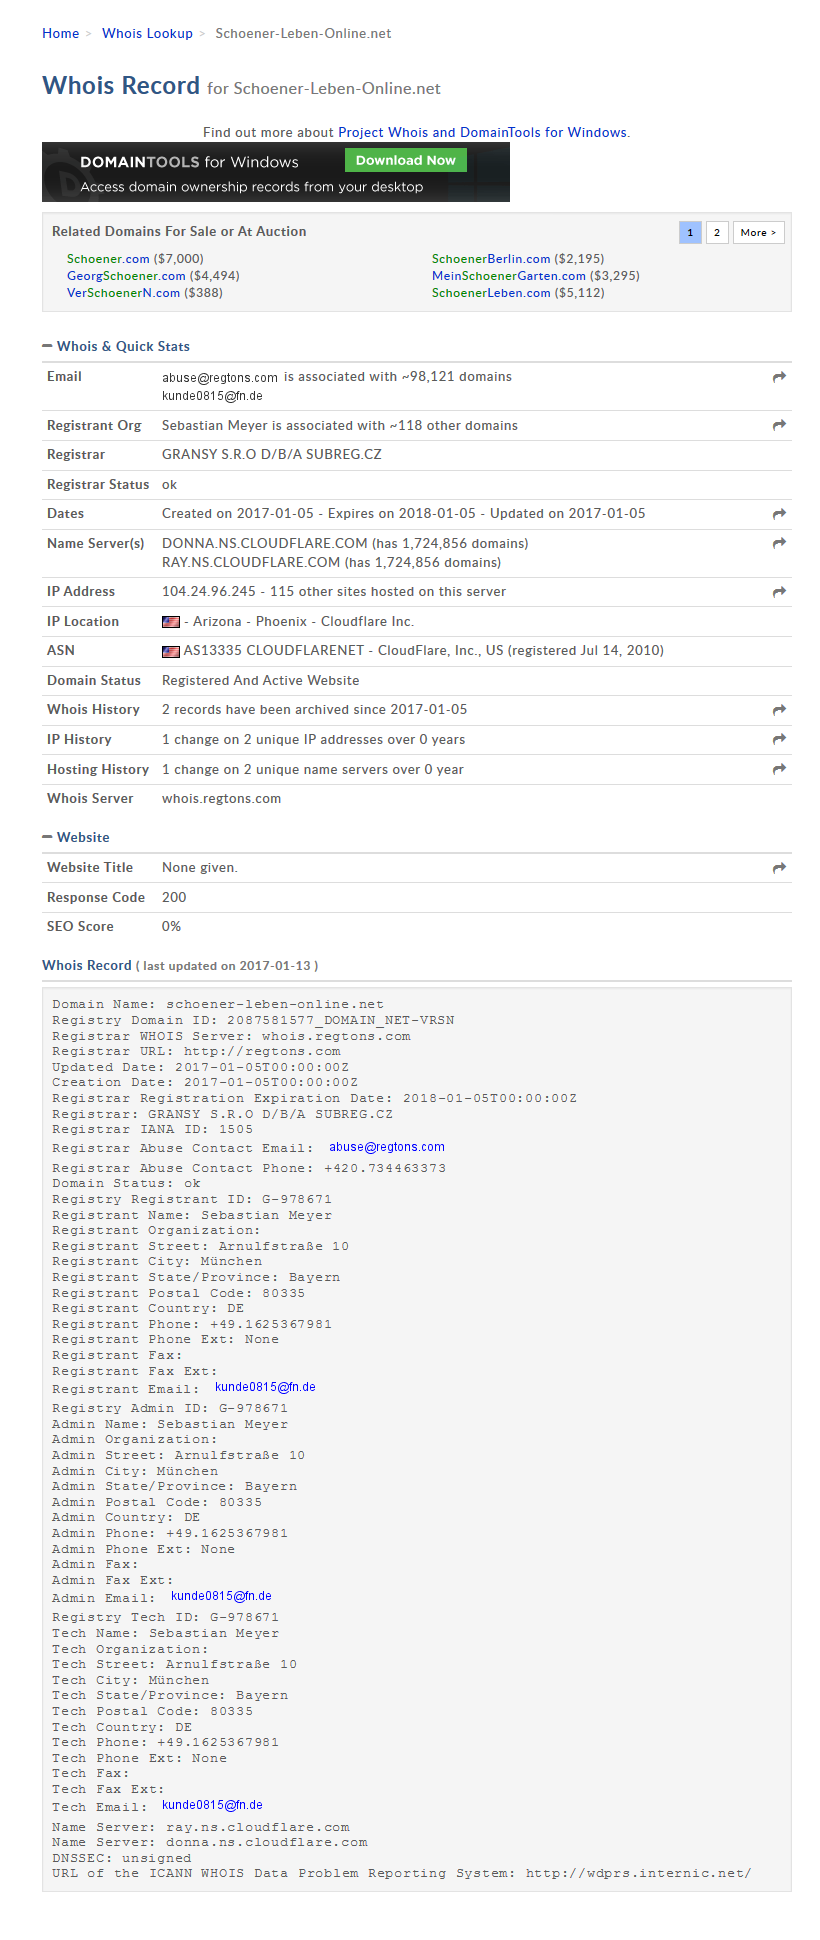Image resolution: width=820 pixels, height=1940 pixels.
Task: Click the SEO Score value 0%
Action: (x=172, y=927)
